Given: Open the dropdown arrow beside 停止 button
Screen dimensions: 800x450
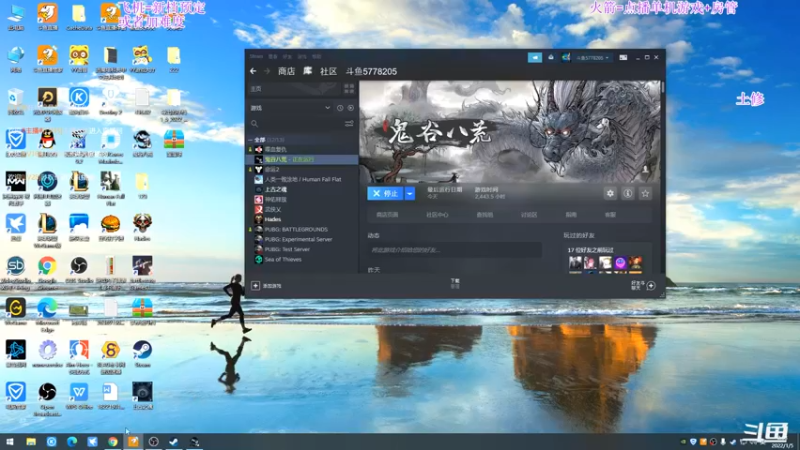Looking at the screenshot, I should (x=410, y=193).
